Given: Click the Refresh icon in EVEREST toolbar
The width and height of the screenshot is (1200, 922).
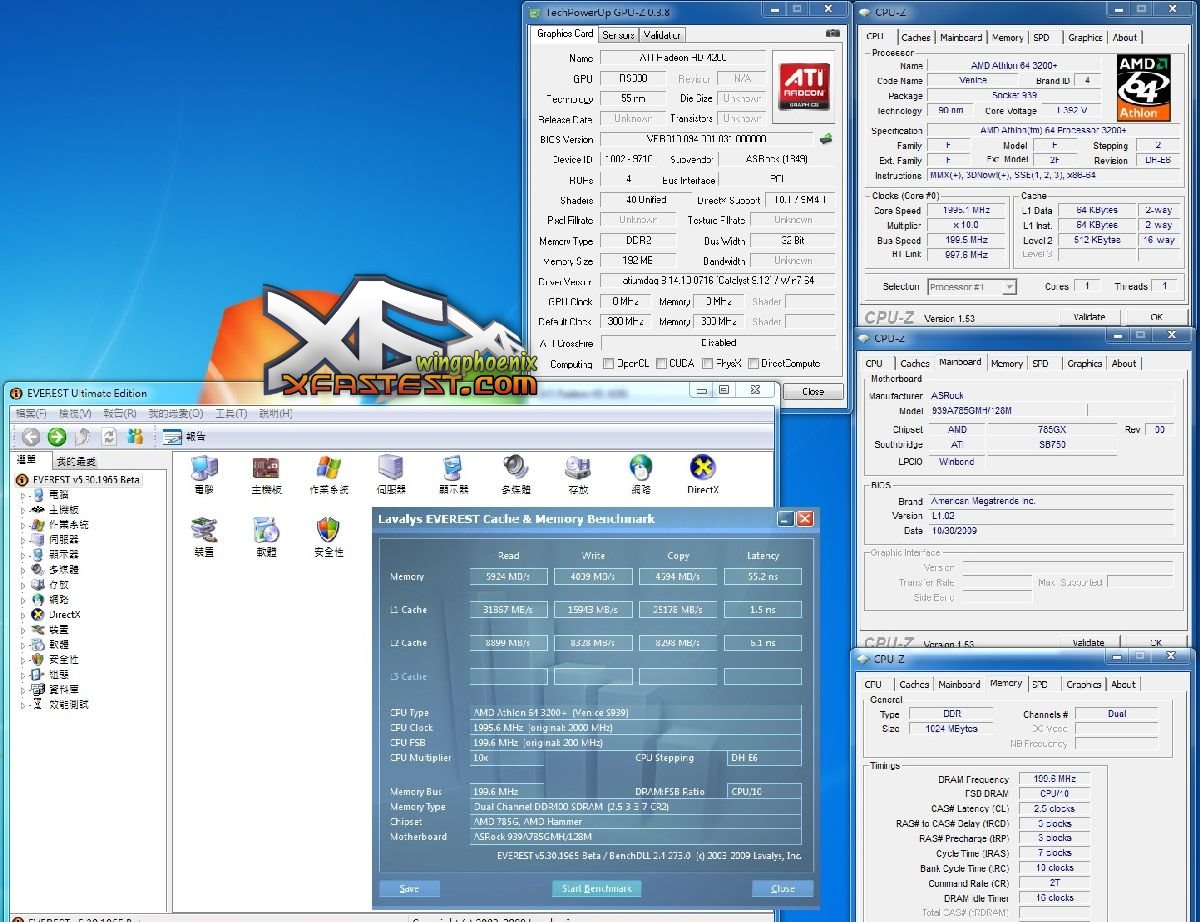Looking at the screenshot, I should click(x=109, y=437).
